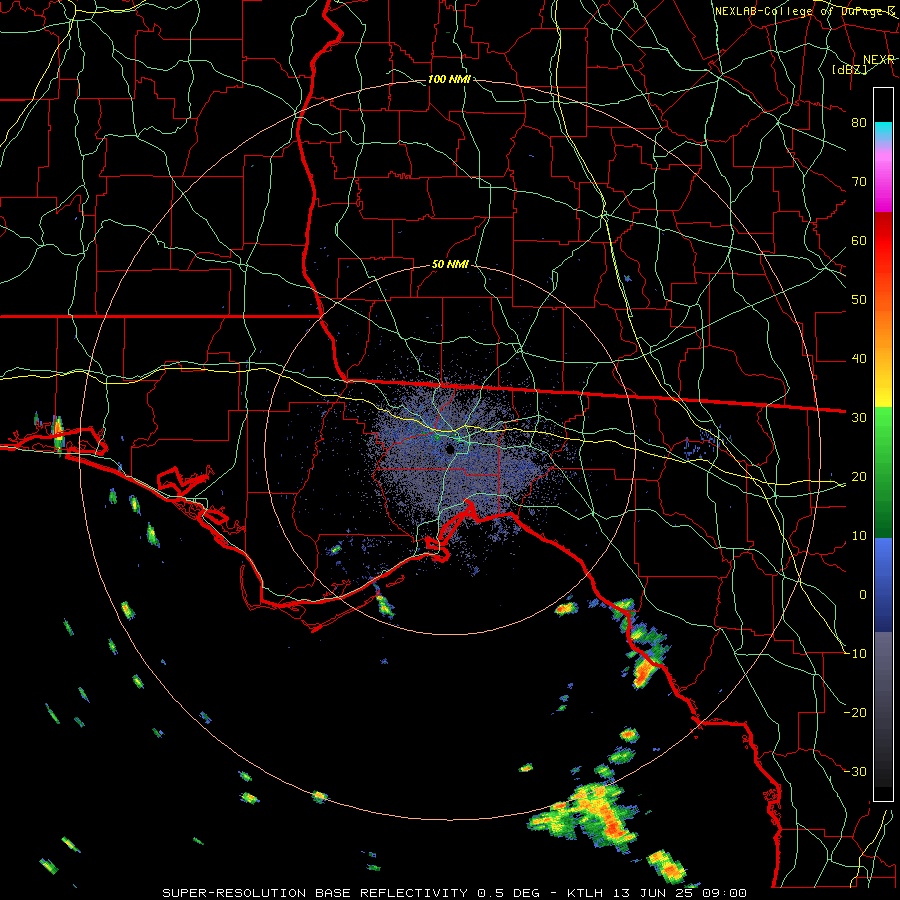Screen dimensions: 900x900
Task: Click the KTLH station identifier in caption
Action: (x=587, y=893)
